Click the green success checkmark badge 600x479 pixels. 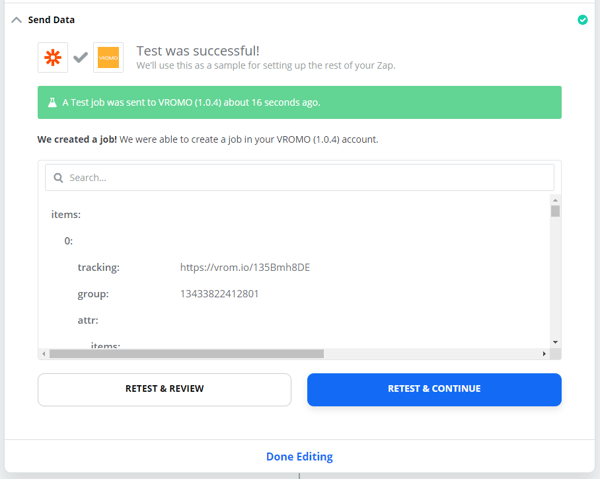point(582,20)
